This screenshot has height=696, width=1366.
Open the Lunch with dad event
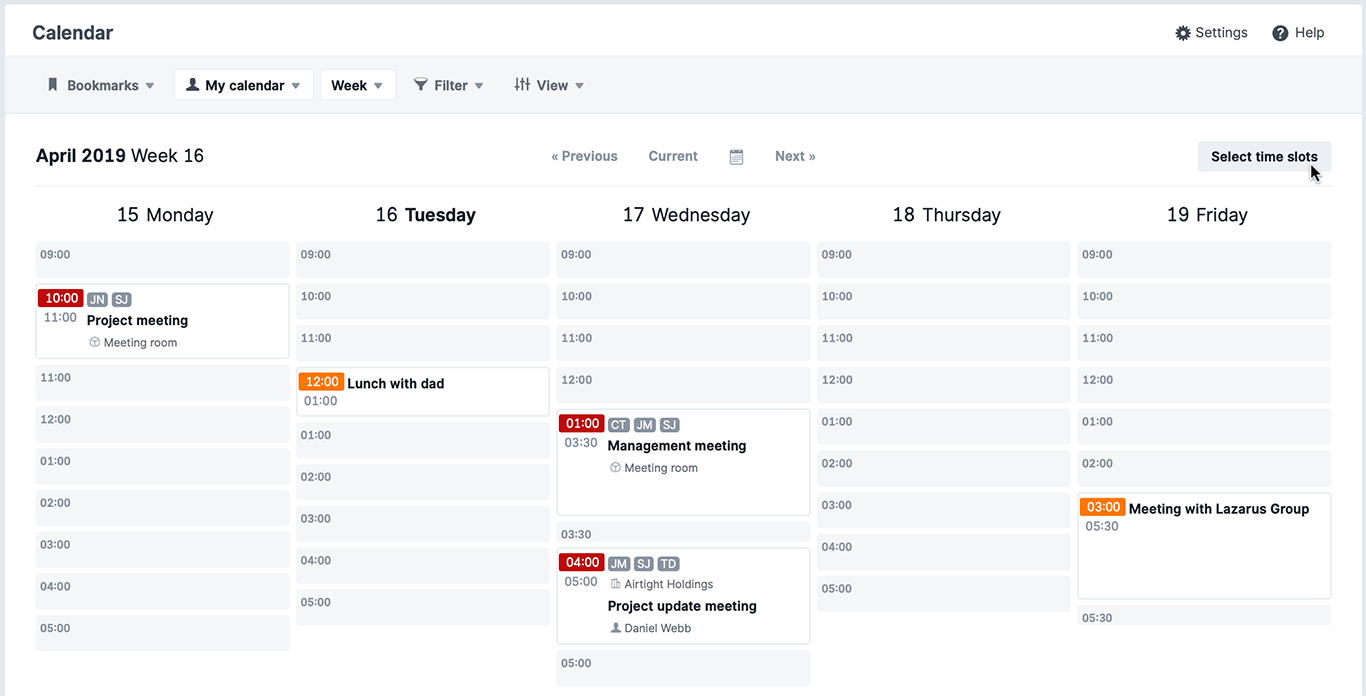pyautogui.click(x=423, y=392)
